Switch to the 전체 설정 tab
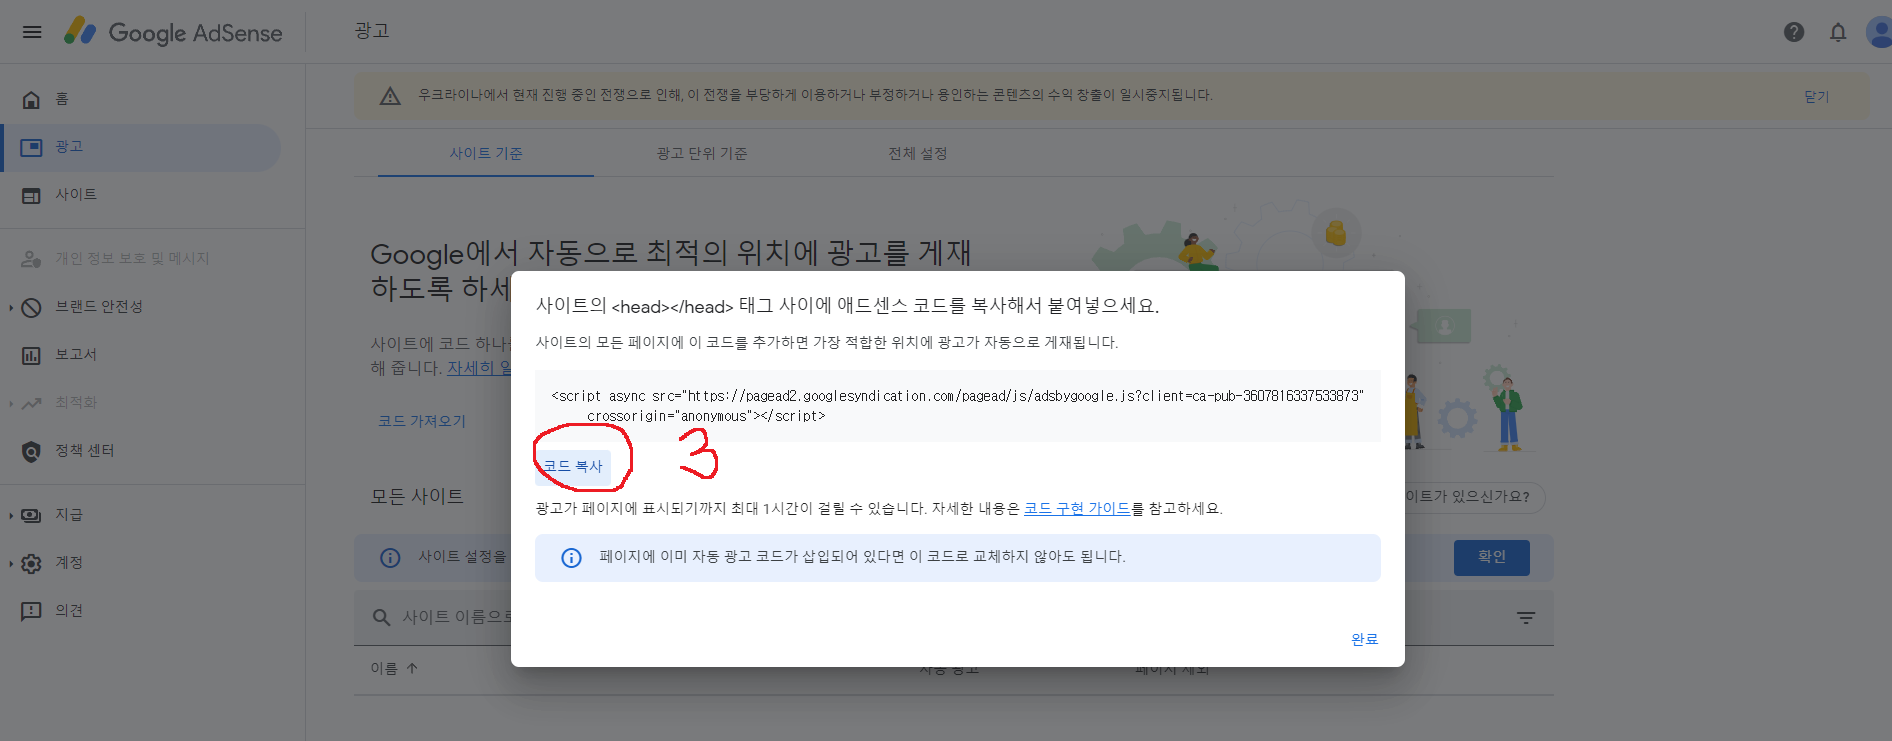The height and width of the screenshot is (741, 1892). click(918, 153)
